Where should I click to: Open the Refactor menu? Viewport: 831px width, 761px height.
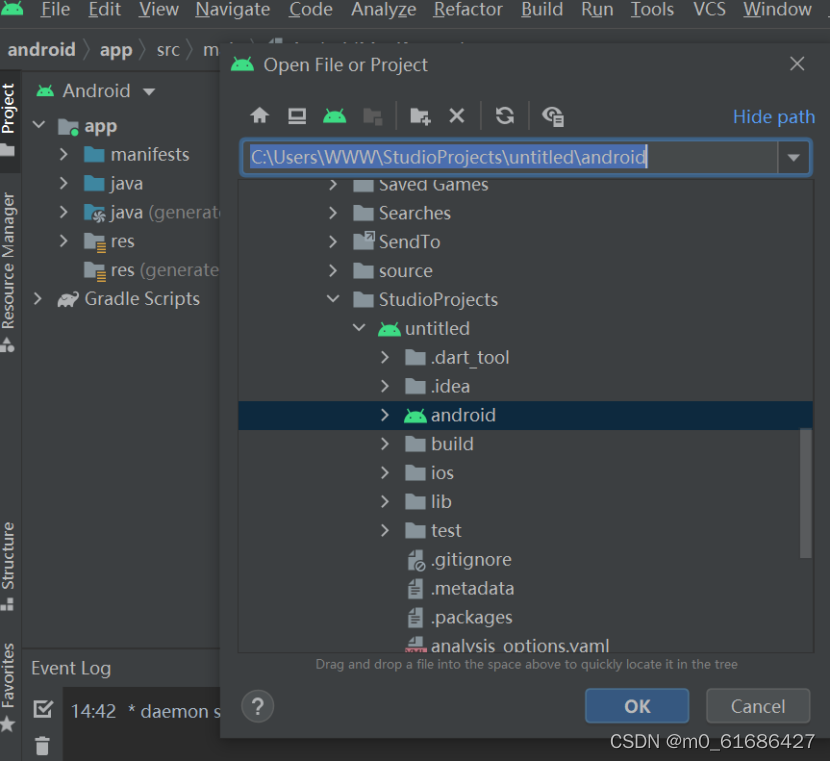(x=468, y=10)
